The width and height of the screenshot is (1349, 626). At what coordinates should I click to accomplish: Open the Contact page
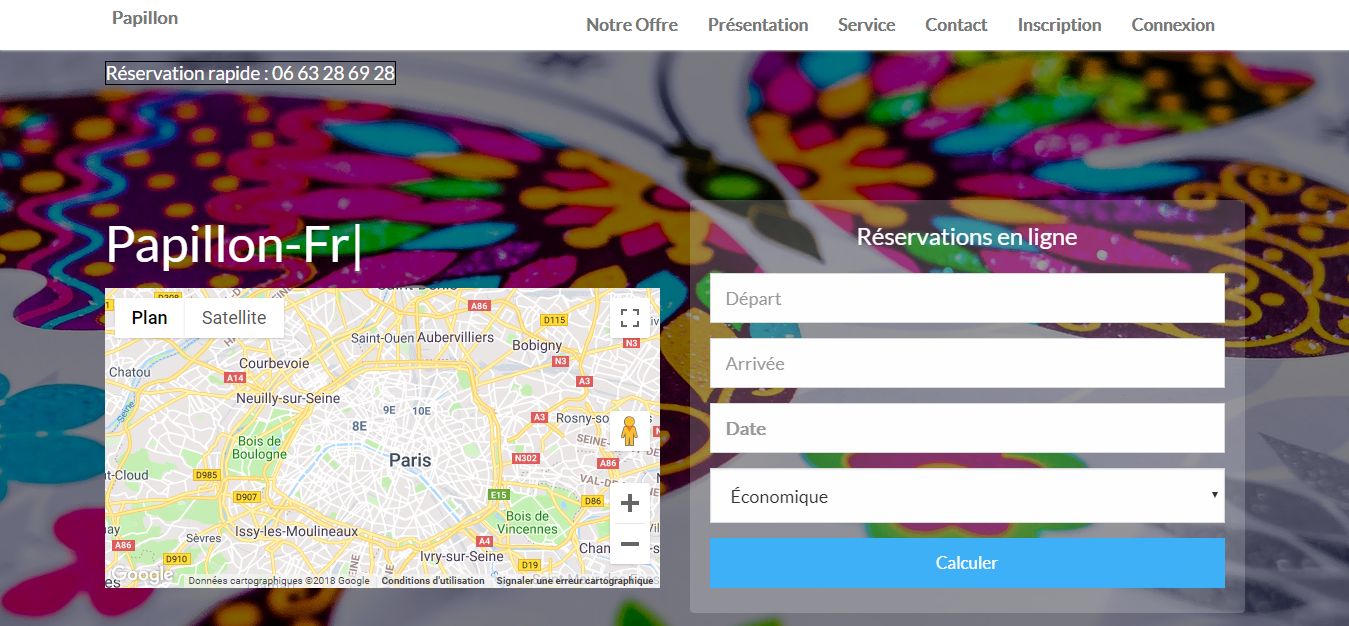(x=956, y=25)
